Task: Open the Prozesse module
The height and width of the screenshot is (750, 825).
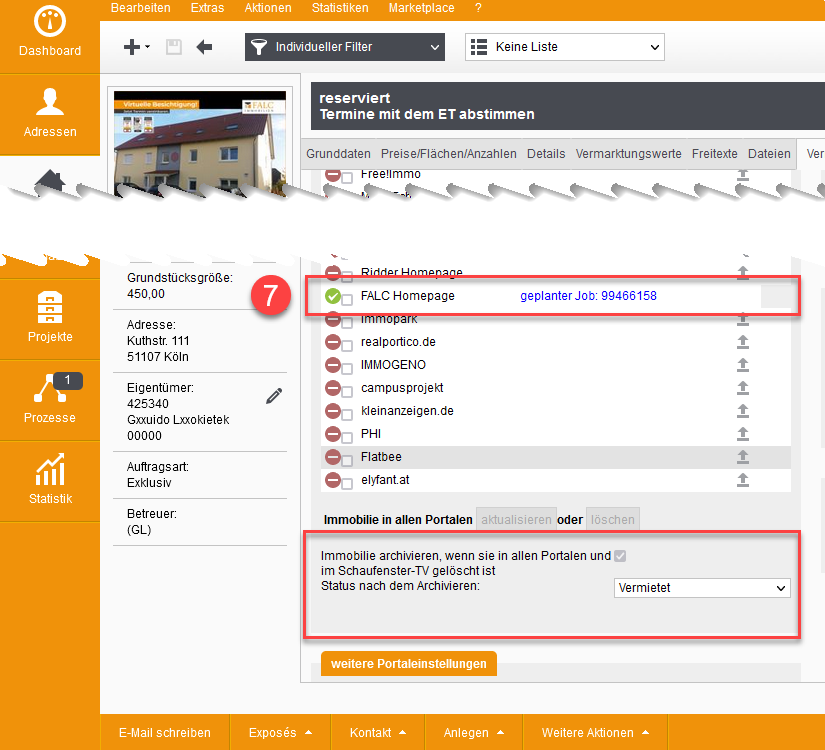Action: (x=50, y=399)
